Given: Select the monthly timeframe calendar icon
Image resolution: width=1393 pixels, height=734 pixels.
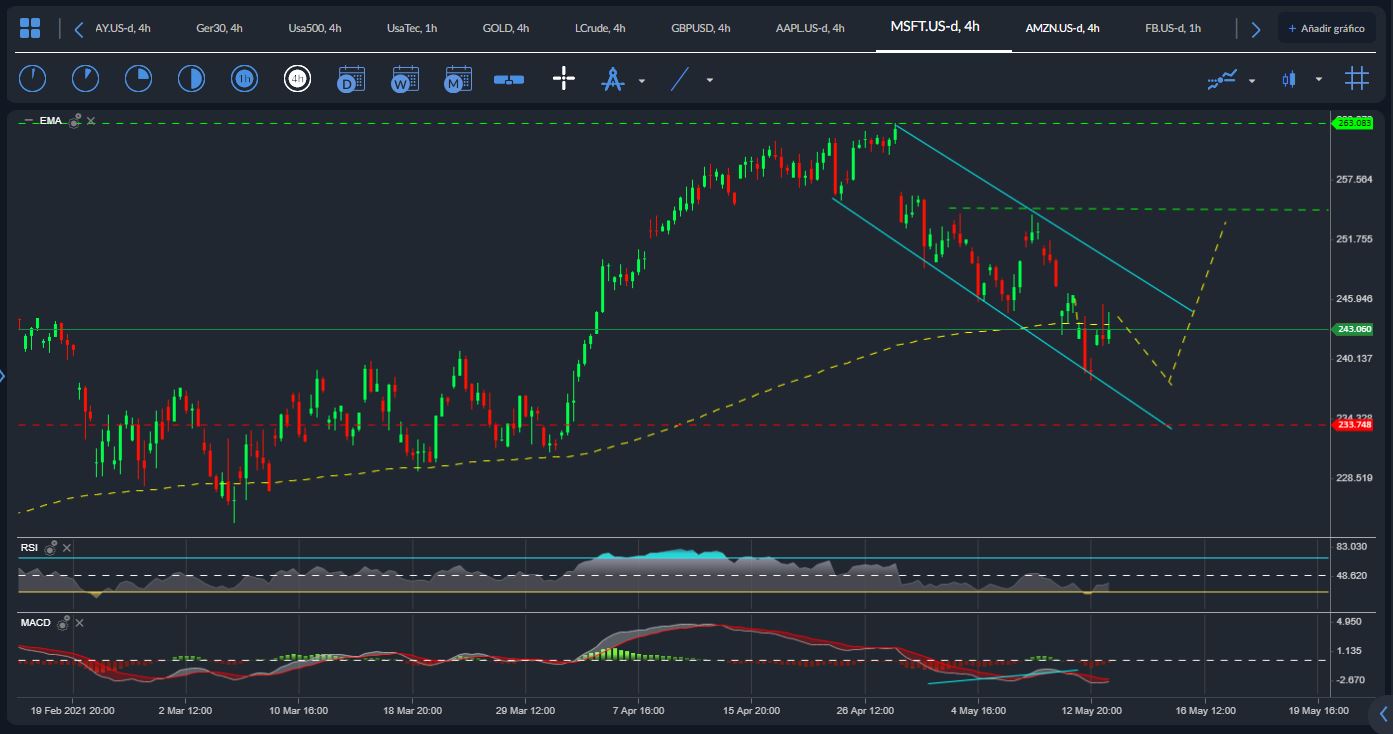Looking at the screenshot, I should (x=458, y=79).
